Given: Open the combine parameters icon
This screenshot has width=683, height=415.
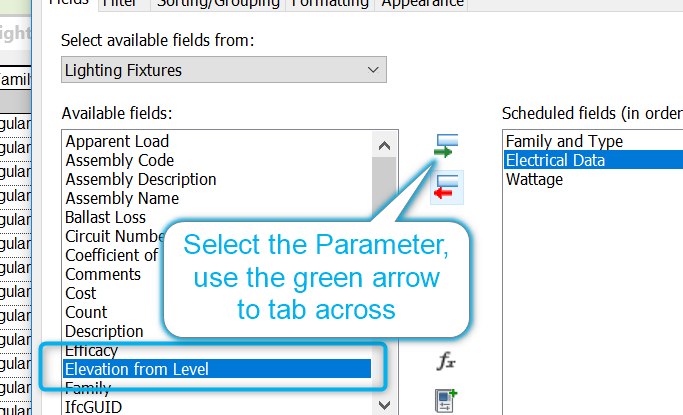Looking at the screenshot, I should click(446, 400).
